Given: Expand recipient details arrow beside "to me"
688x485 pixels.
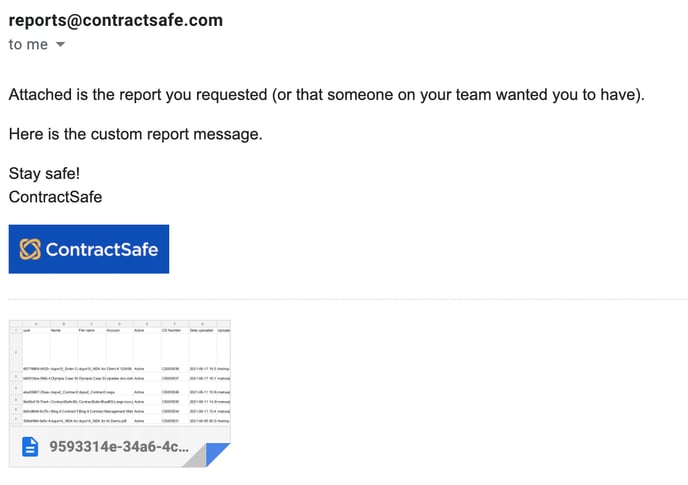Looking at the screenshot, I should pyautogui.click(x=61, y=44).
